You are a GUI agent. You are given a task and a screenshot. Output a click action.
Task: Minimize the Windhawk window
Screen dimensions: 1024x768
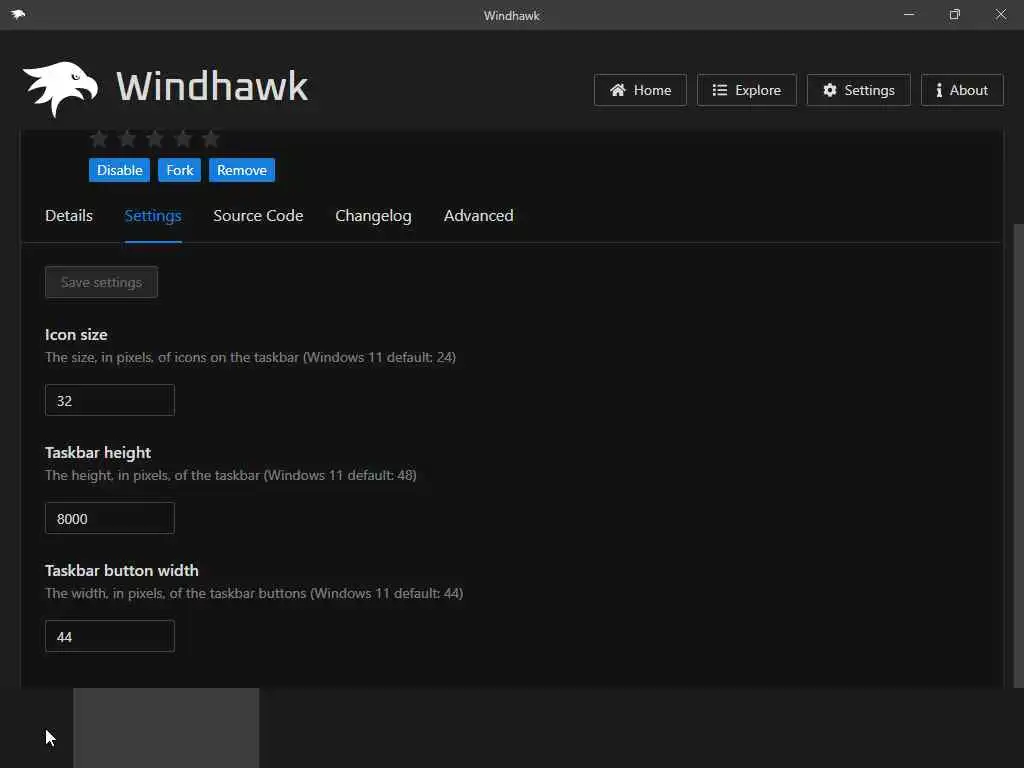click(909, 14)
